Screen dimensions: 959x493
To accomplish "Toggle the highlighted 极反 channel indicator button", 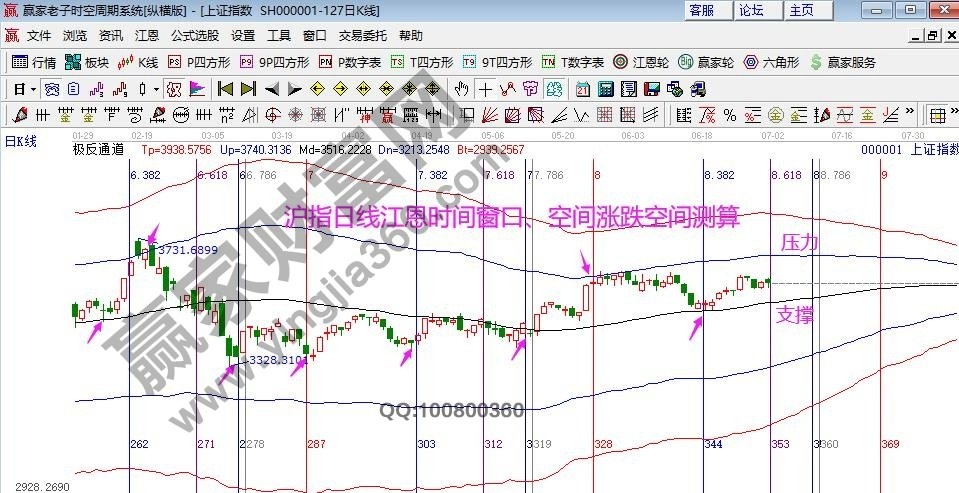I will pyautogui.click(x=173, y=88).
